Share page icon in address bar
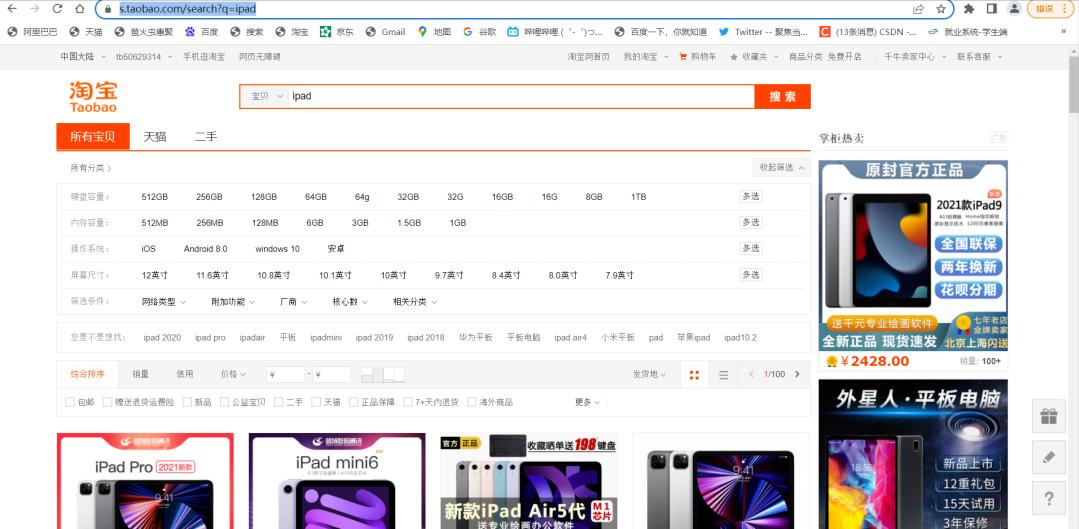 [919, 9]
